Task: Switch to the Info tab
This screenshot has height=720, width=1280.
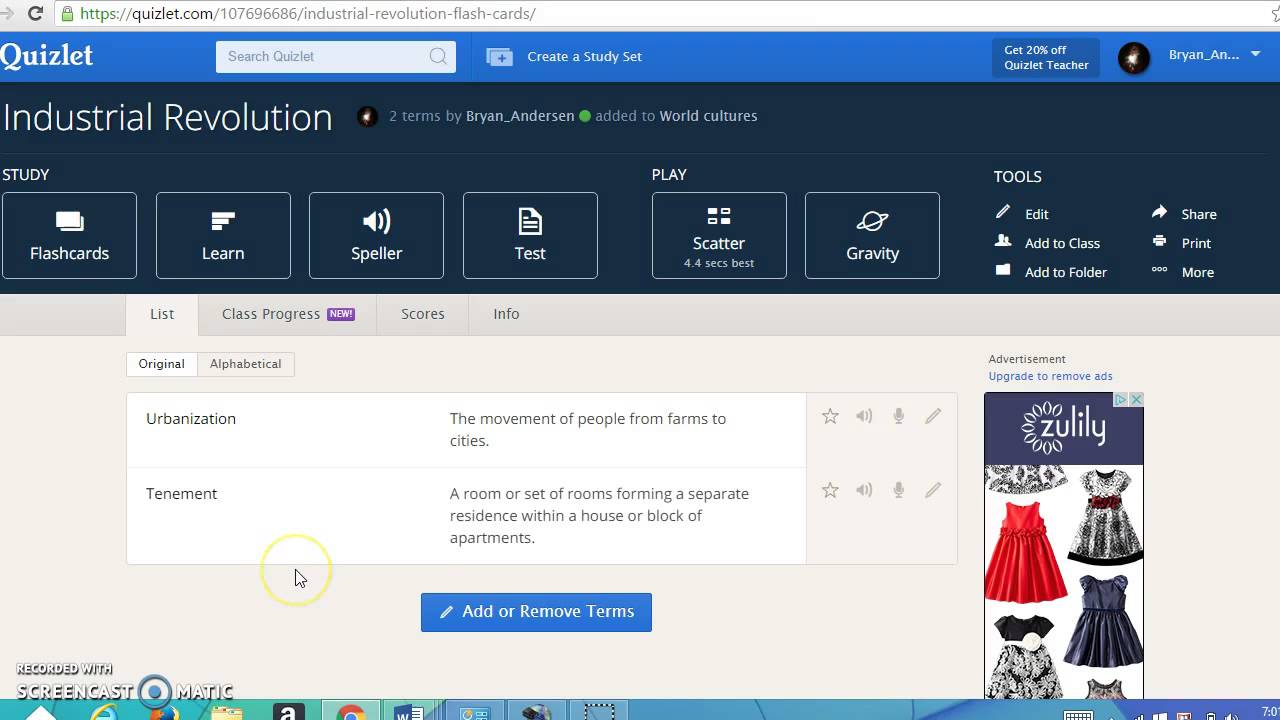Action: 506,314
